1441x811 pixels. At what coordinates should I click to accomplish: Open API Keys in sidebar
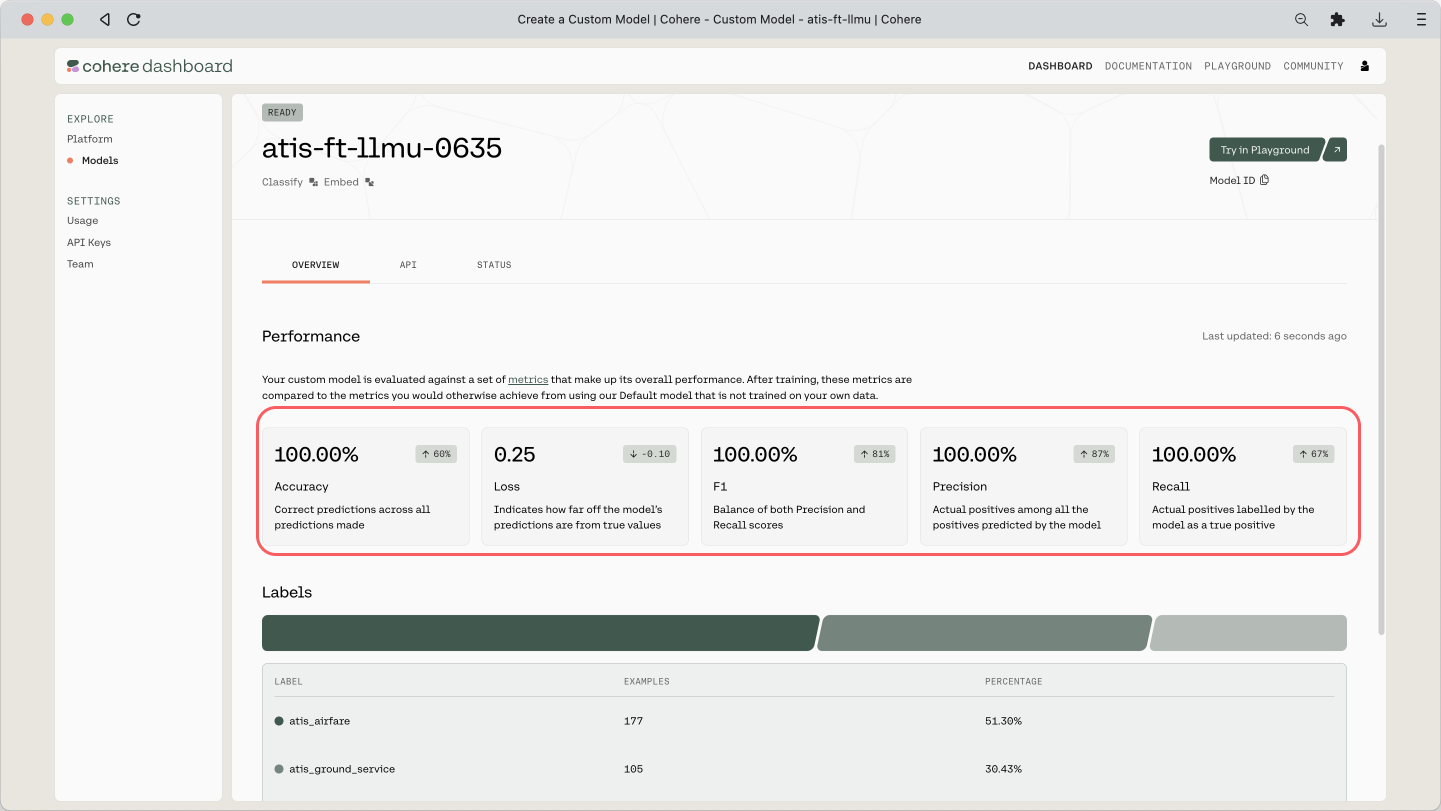(x=89, y=243)
